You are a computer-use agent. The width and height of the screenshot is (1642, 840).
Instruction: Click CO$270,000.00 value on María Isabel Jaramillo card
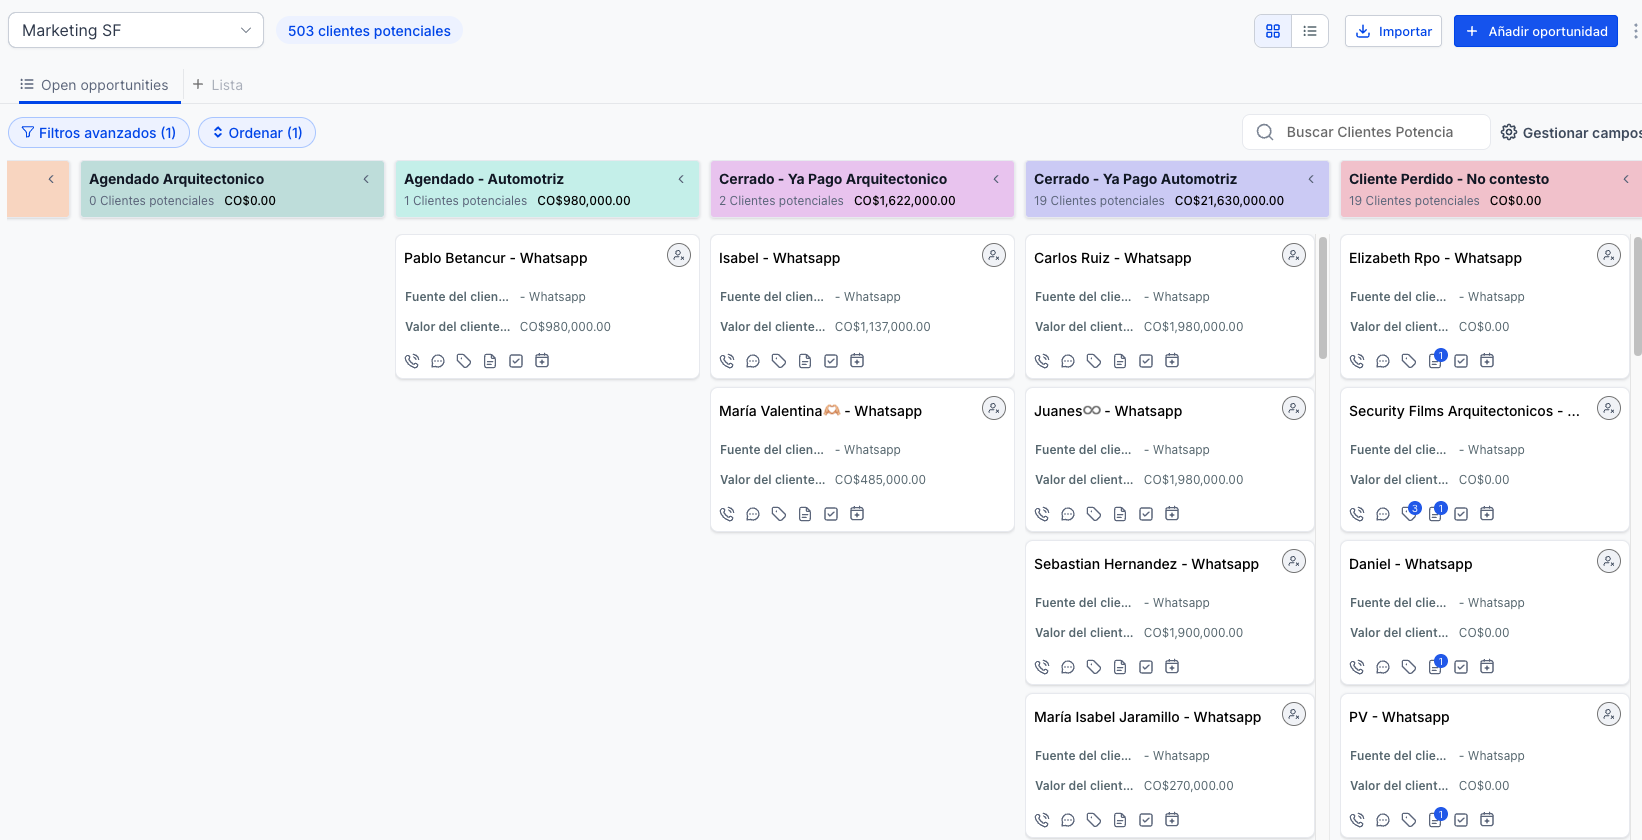[x=1188, y=786]
